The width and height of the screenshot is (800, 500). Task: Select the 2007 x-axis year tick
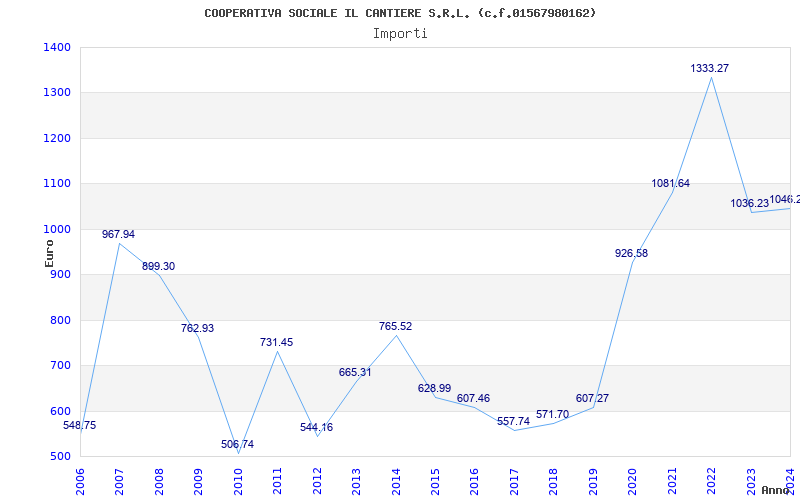click(x=119, y=481)
